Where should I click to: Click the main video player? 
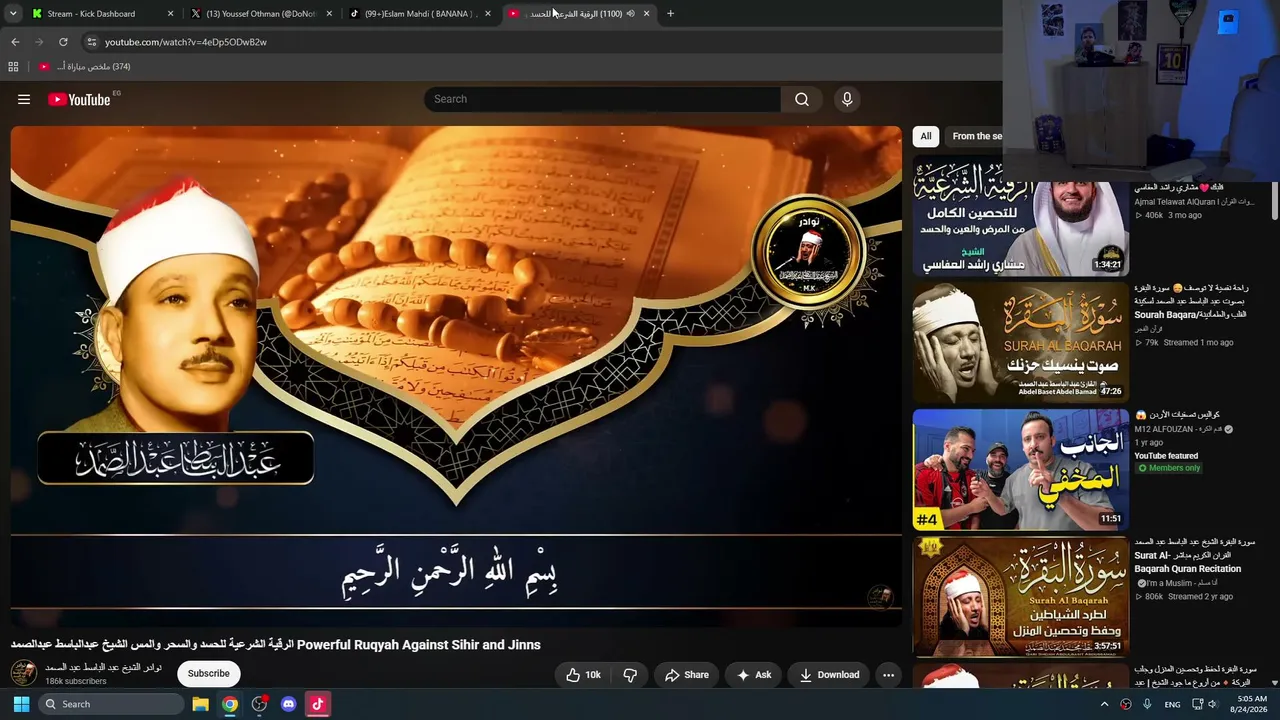pyautogui.click(x=456, y=376)
